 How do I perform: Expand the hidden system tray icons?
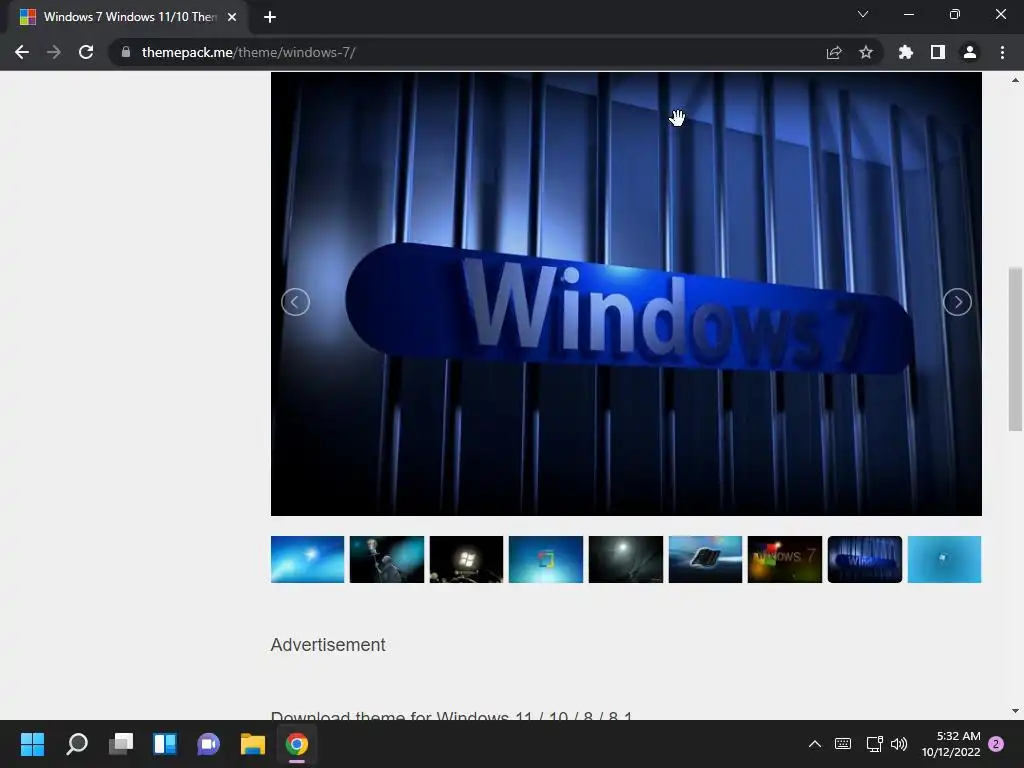(x=815, y=744)
